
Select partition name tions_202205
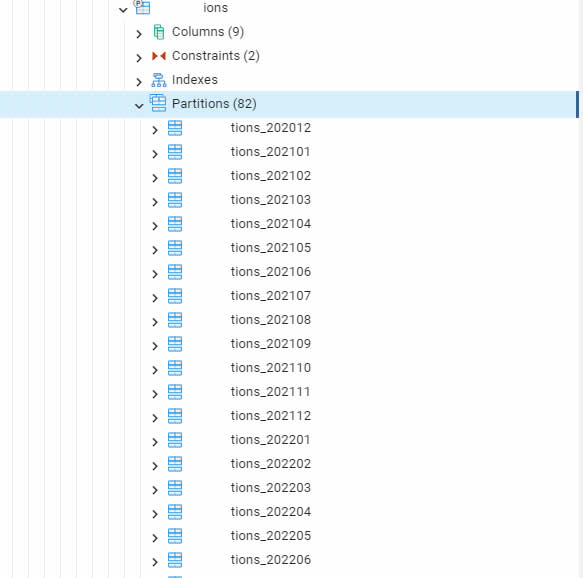pyautogui.click(x=271, y=536)
